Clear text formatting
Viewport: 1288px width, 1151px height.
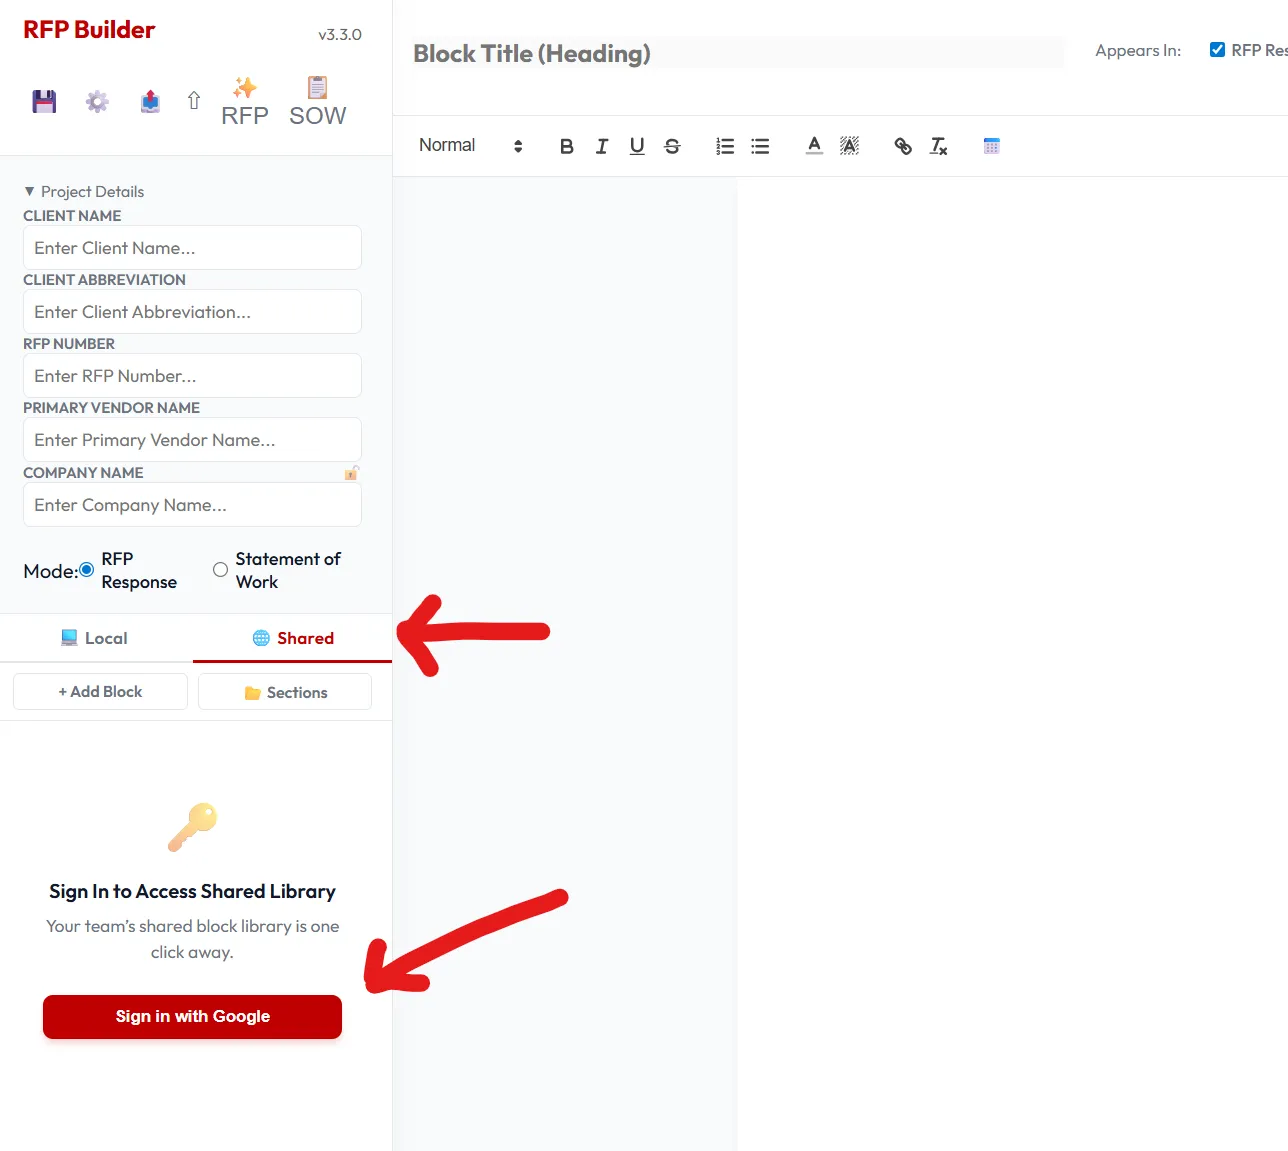coord(938,146)
